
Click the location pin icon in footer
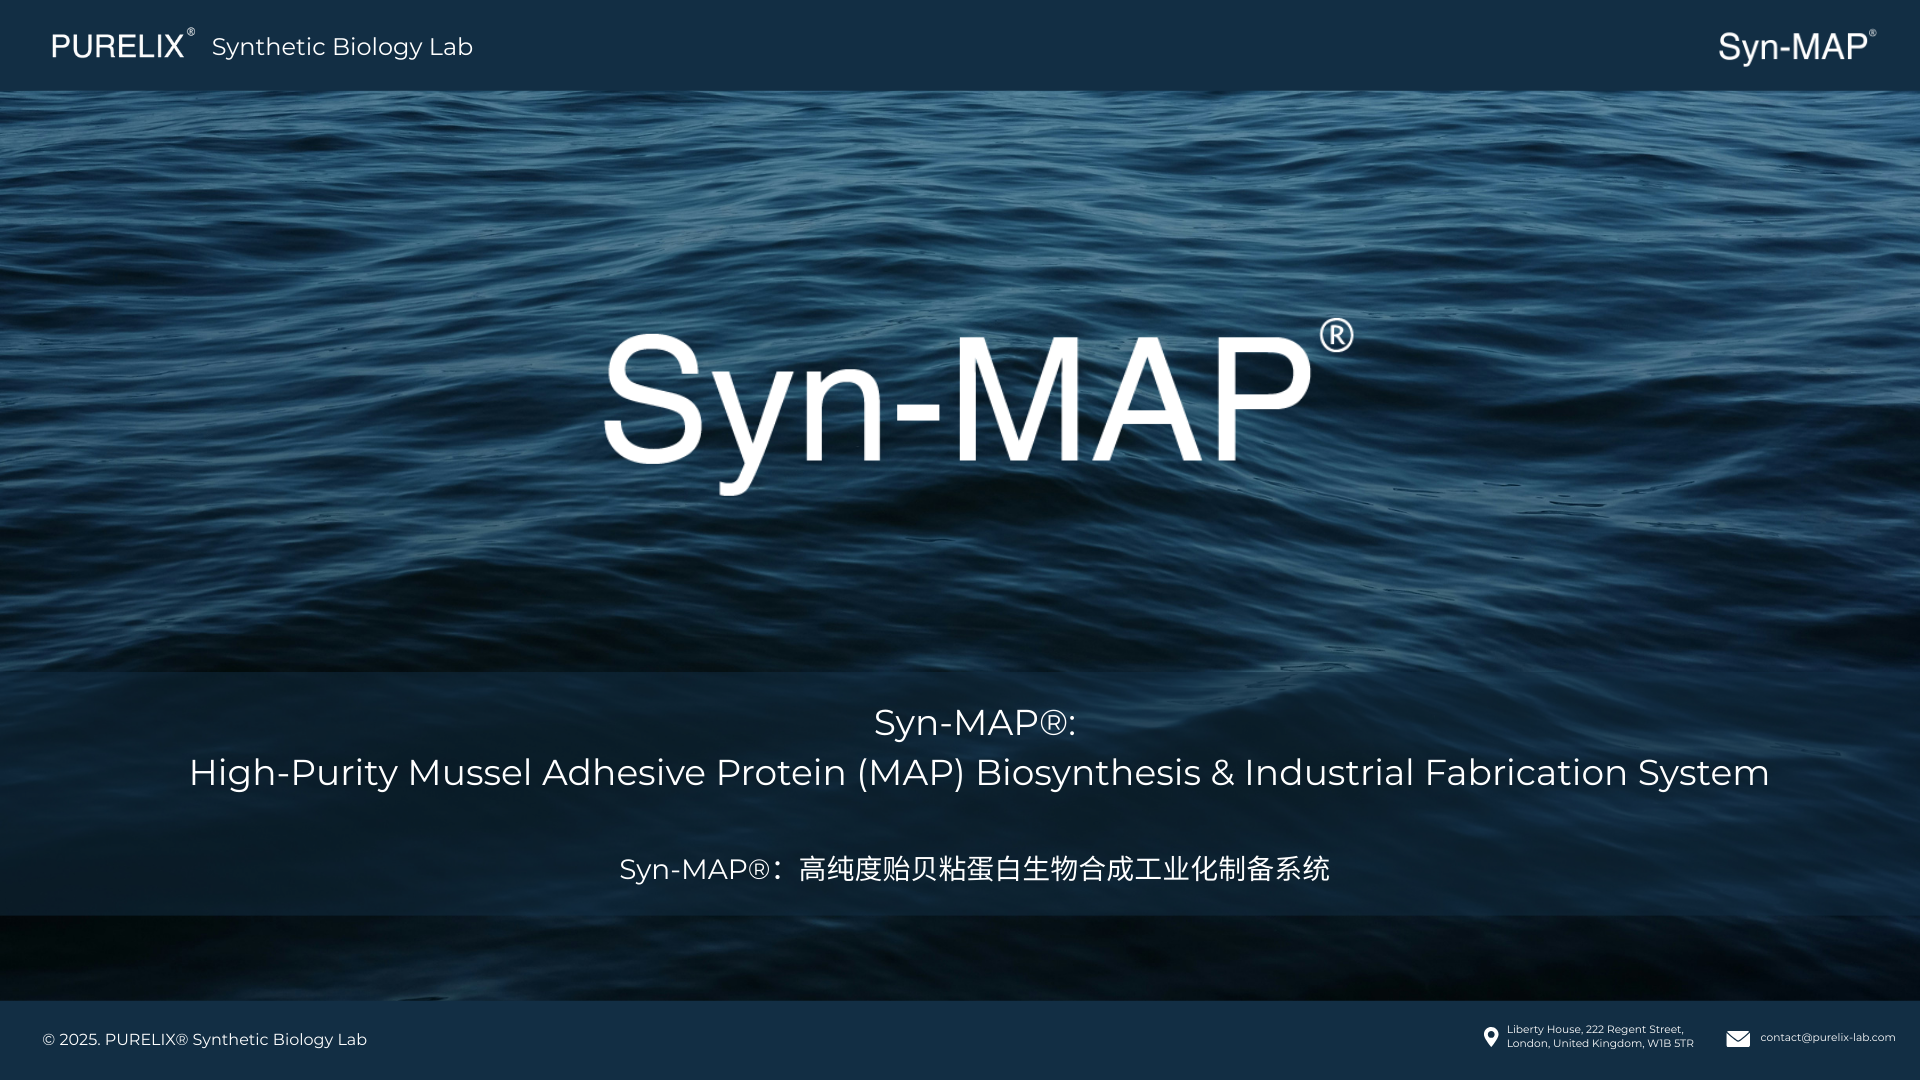tap(1490, 1037)
